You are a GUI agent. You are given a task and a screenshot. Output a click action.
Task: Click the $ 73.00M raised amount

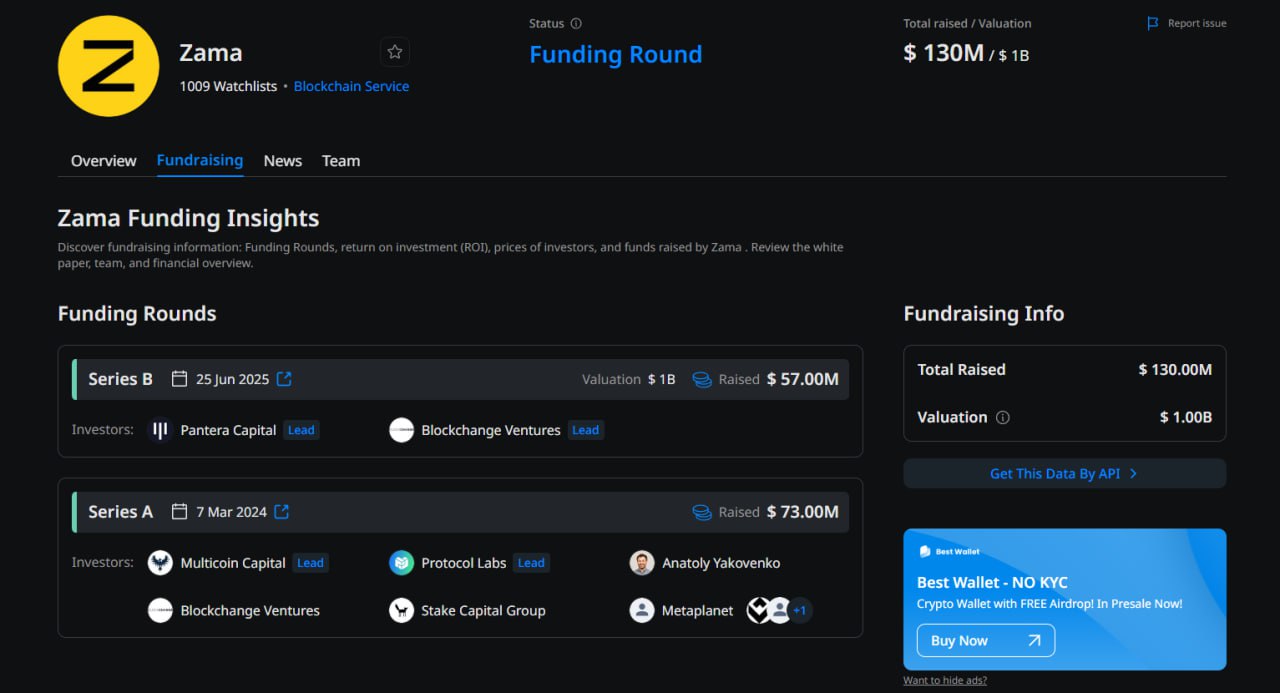click(x=802, y=511)
